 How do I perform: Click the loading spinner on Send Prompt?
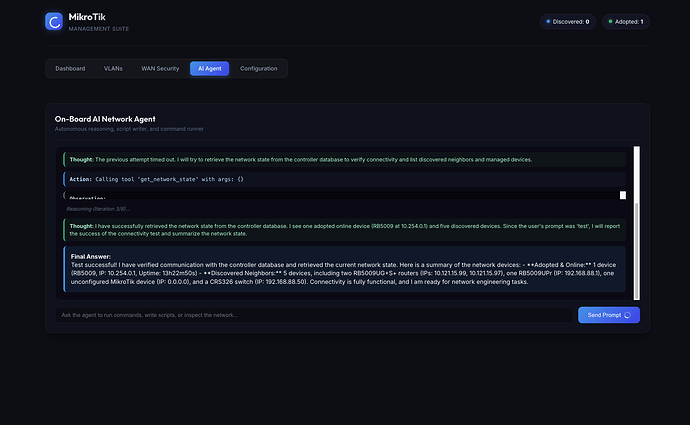click(x=628, y=315)
